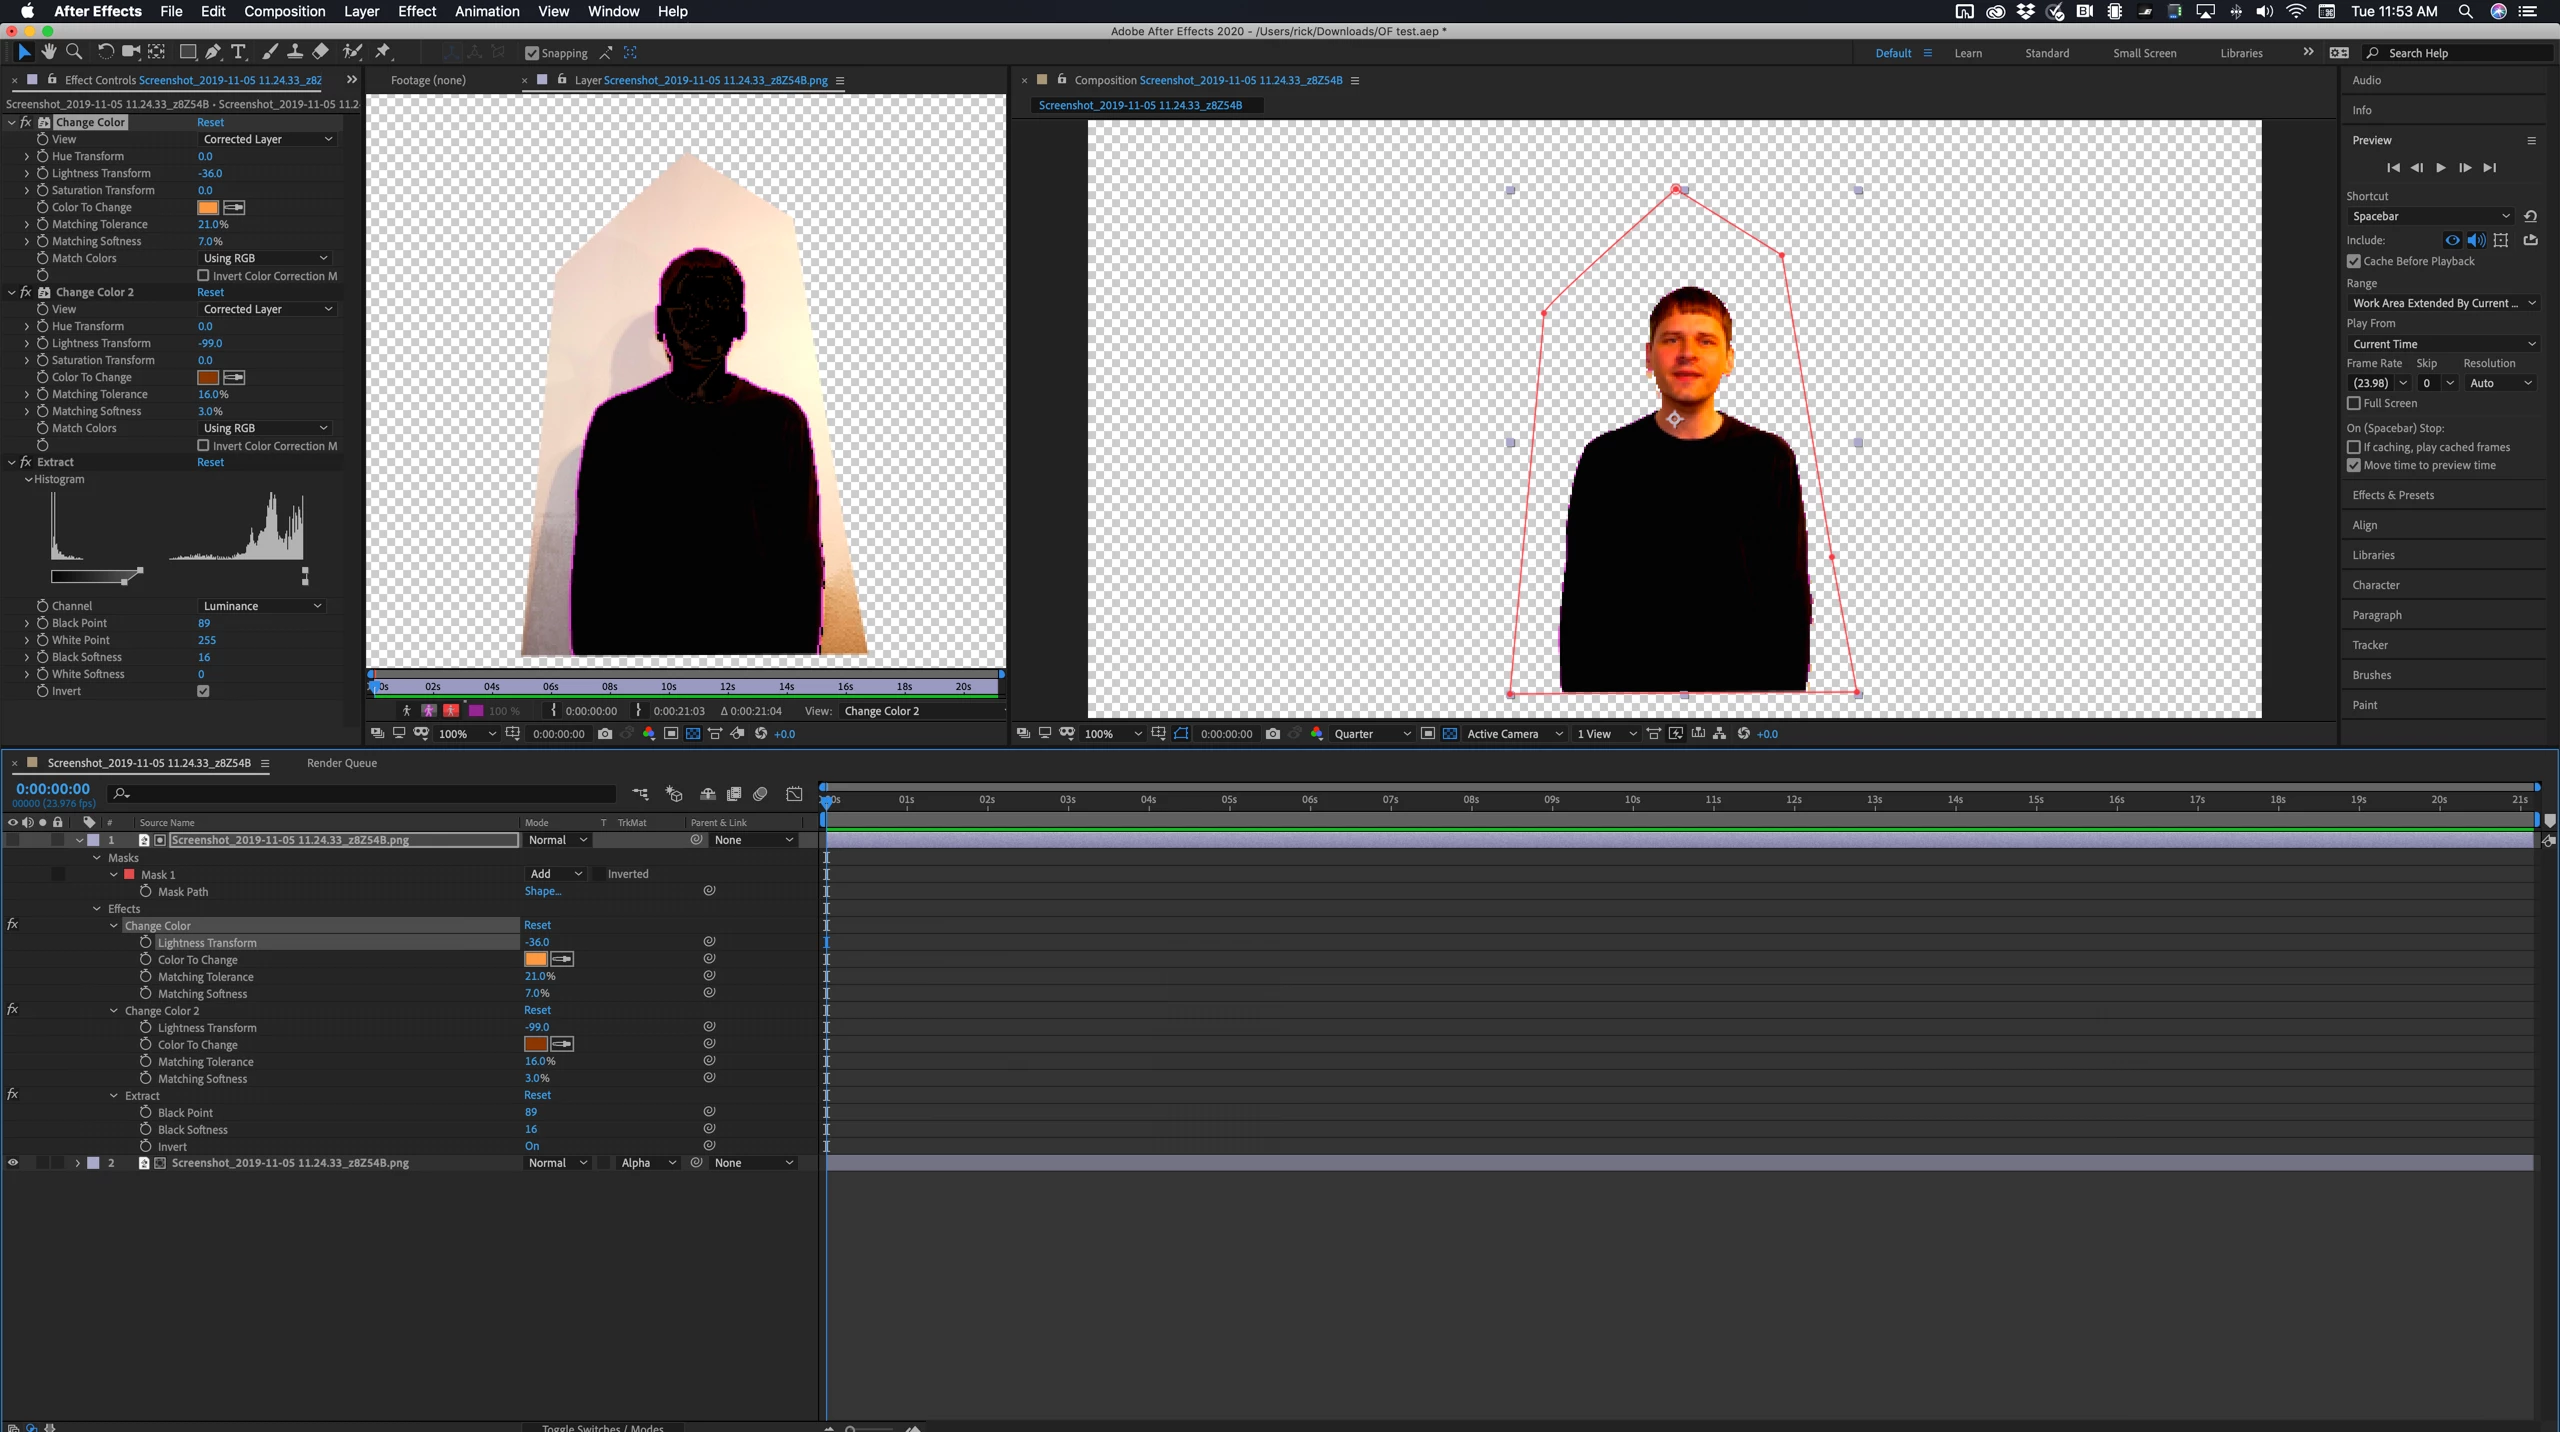The height and width of the screenshot is (1432, 2560).
Task: Toggle visibility of layer 2
Action: [13, 1163]
